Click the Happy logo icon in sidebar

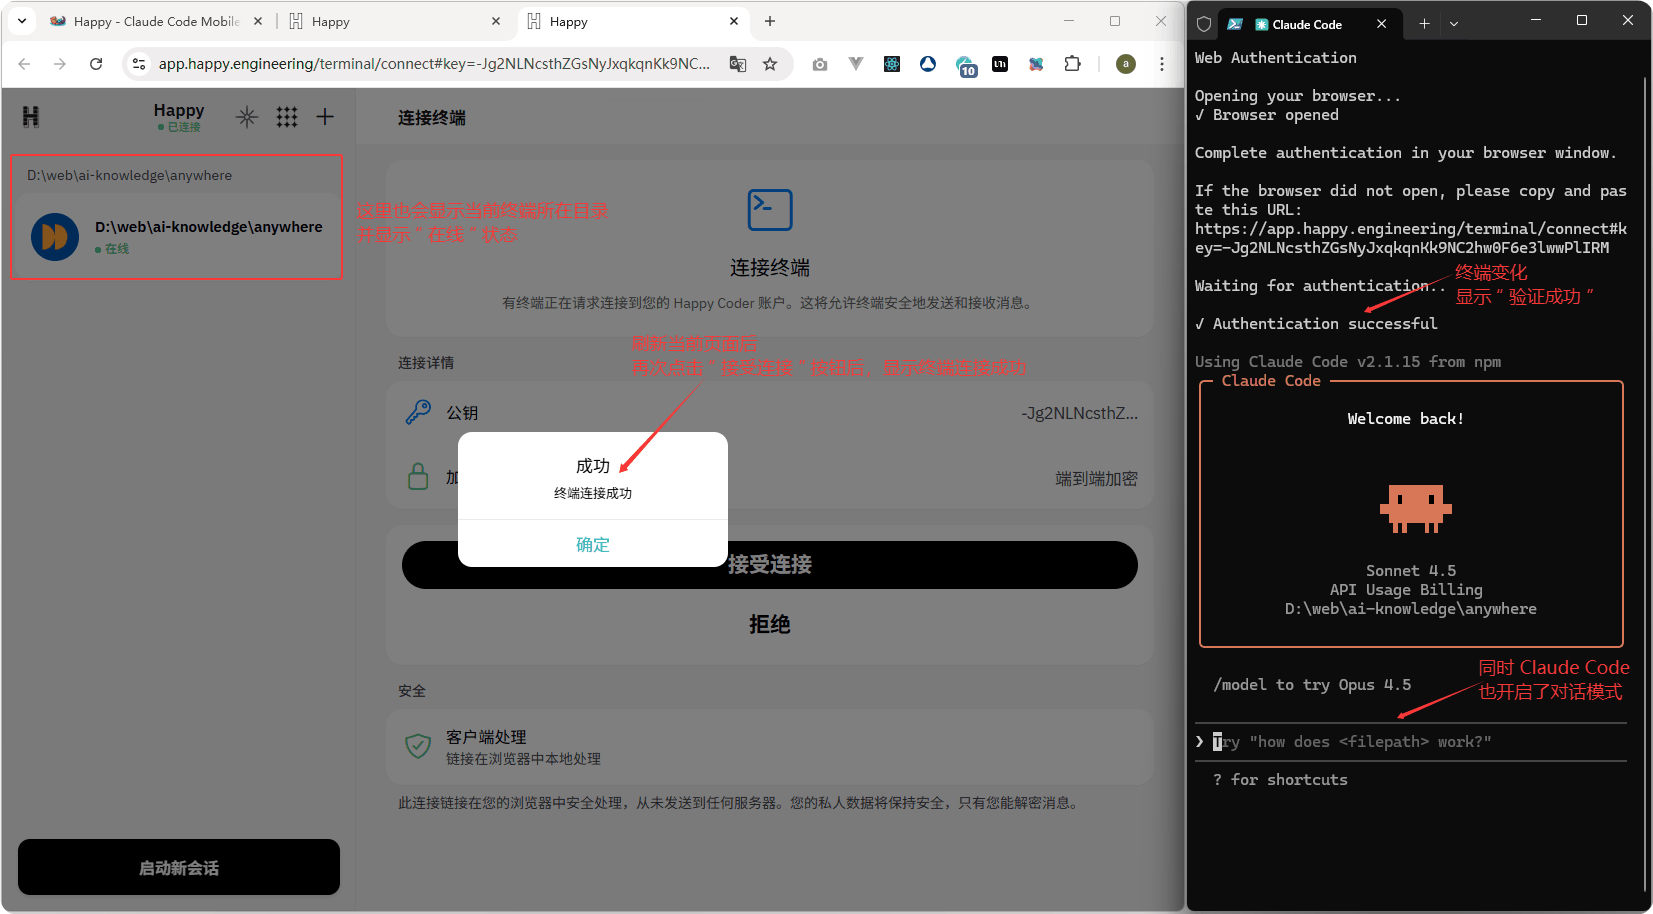[x=31, y=117]
